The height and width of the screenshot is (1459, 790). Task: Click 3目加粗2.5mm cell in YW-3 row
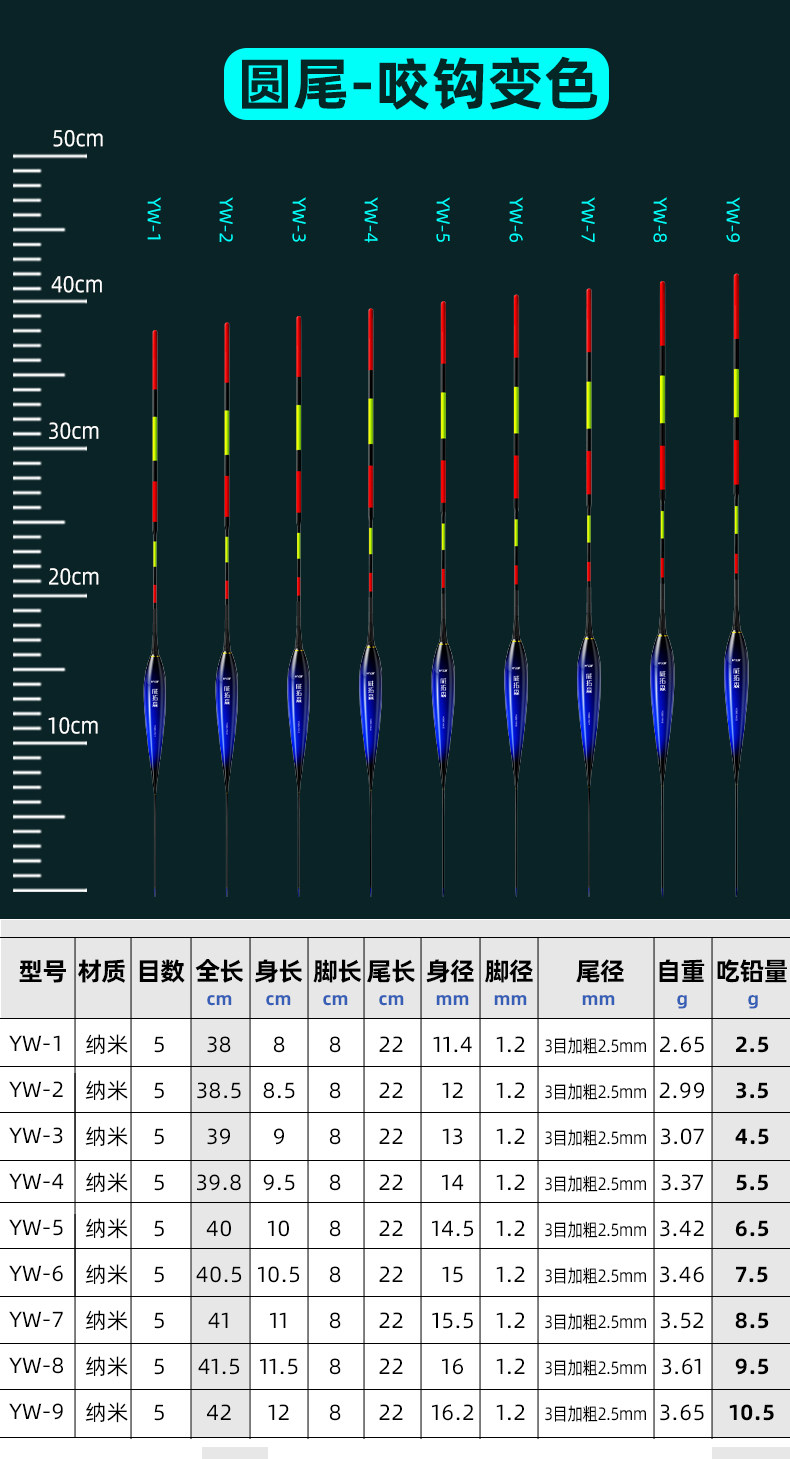pos(596,1137)
